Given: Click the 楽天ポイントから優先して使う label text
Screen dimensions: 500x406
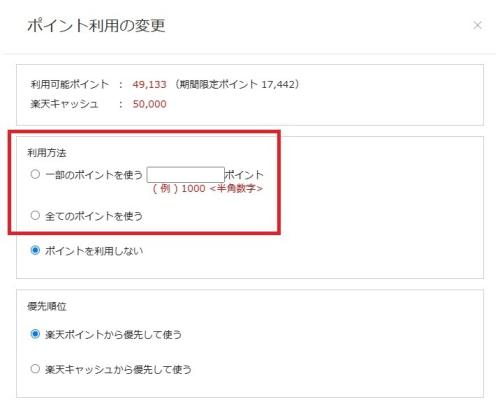Looking at the screenshot, I should coord(113,335).
